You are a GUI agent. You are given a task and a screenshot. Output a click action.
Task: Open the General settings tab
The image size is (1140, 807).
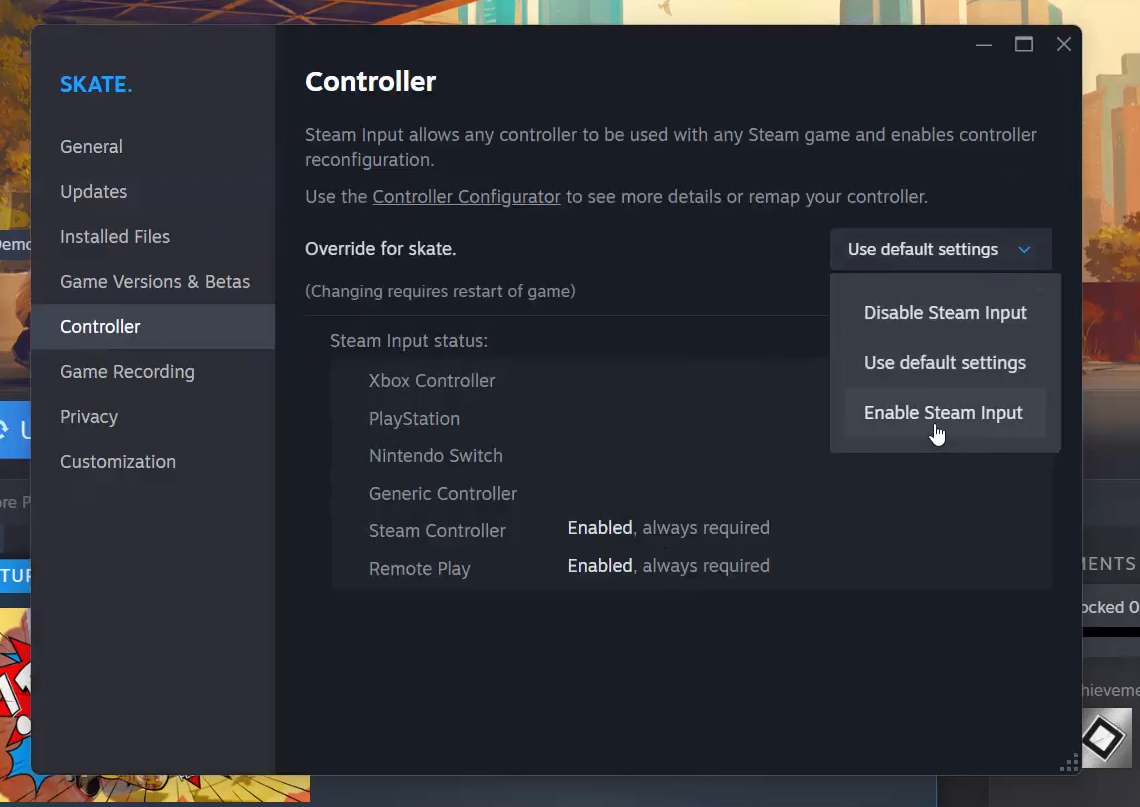[x=91, y=147]
